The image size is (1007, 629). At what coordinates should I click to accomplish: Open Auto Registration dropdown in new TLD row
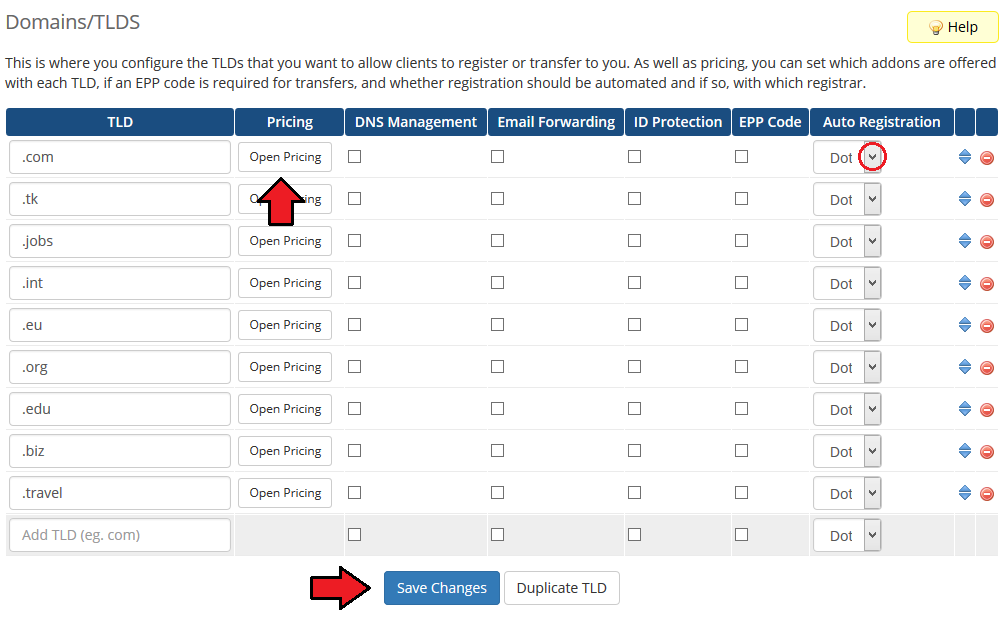tap(872, 536)
